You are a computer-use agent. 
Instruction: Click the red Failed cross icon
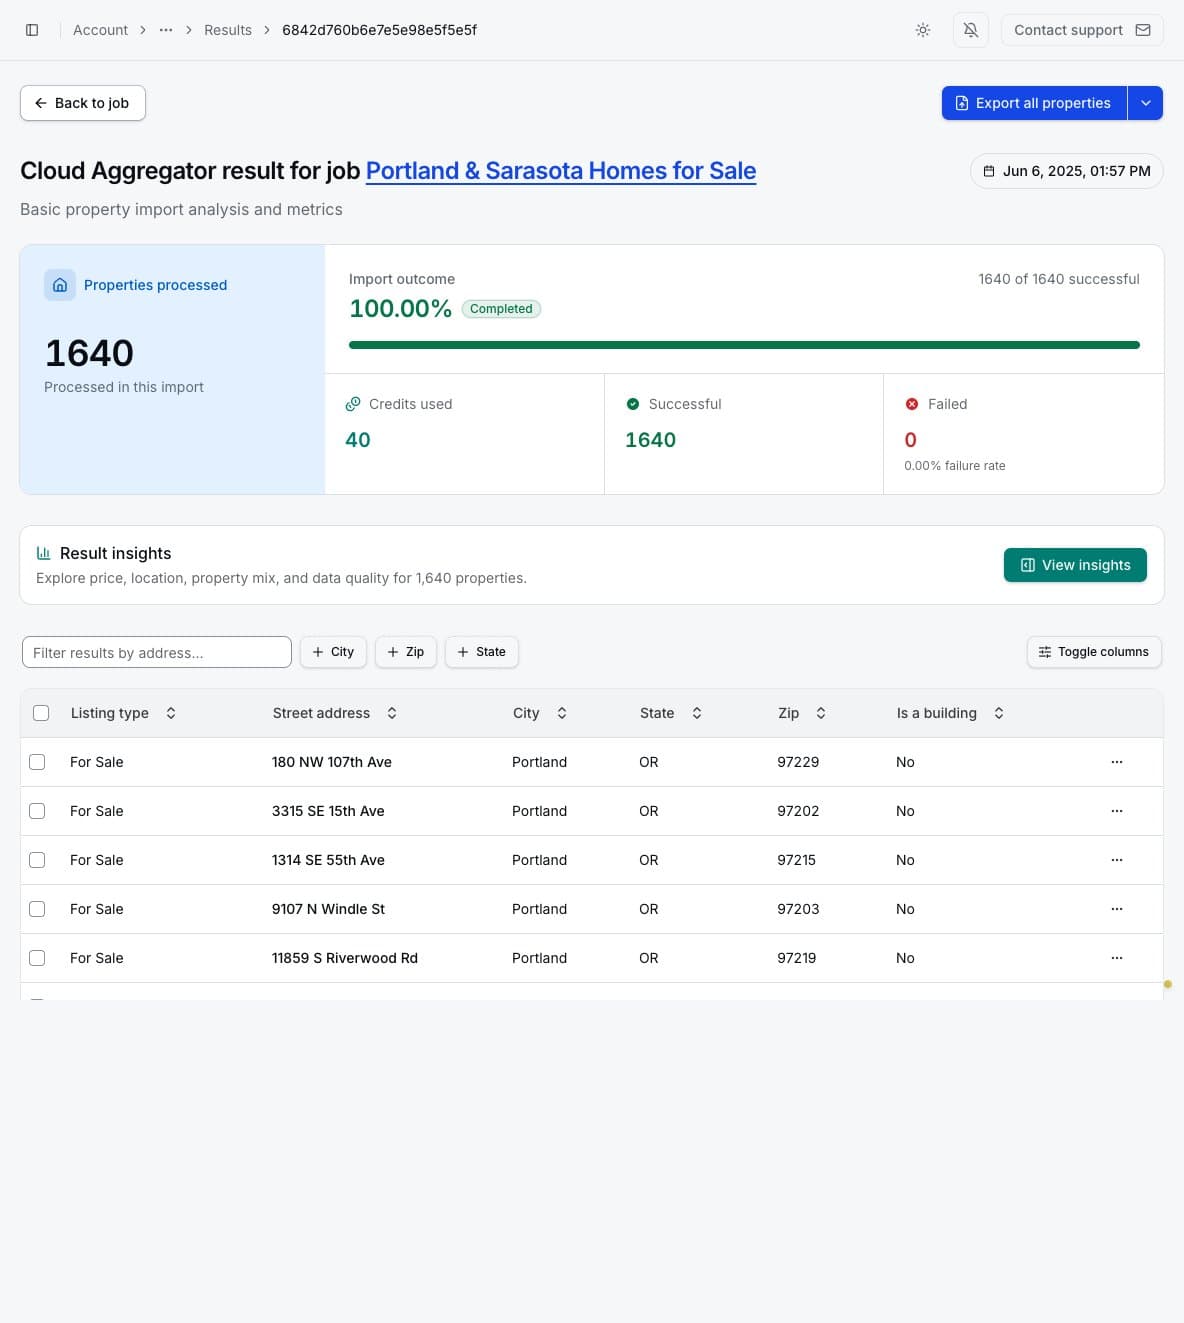point(912,404)
